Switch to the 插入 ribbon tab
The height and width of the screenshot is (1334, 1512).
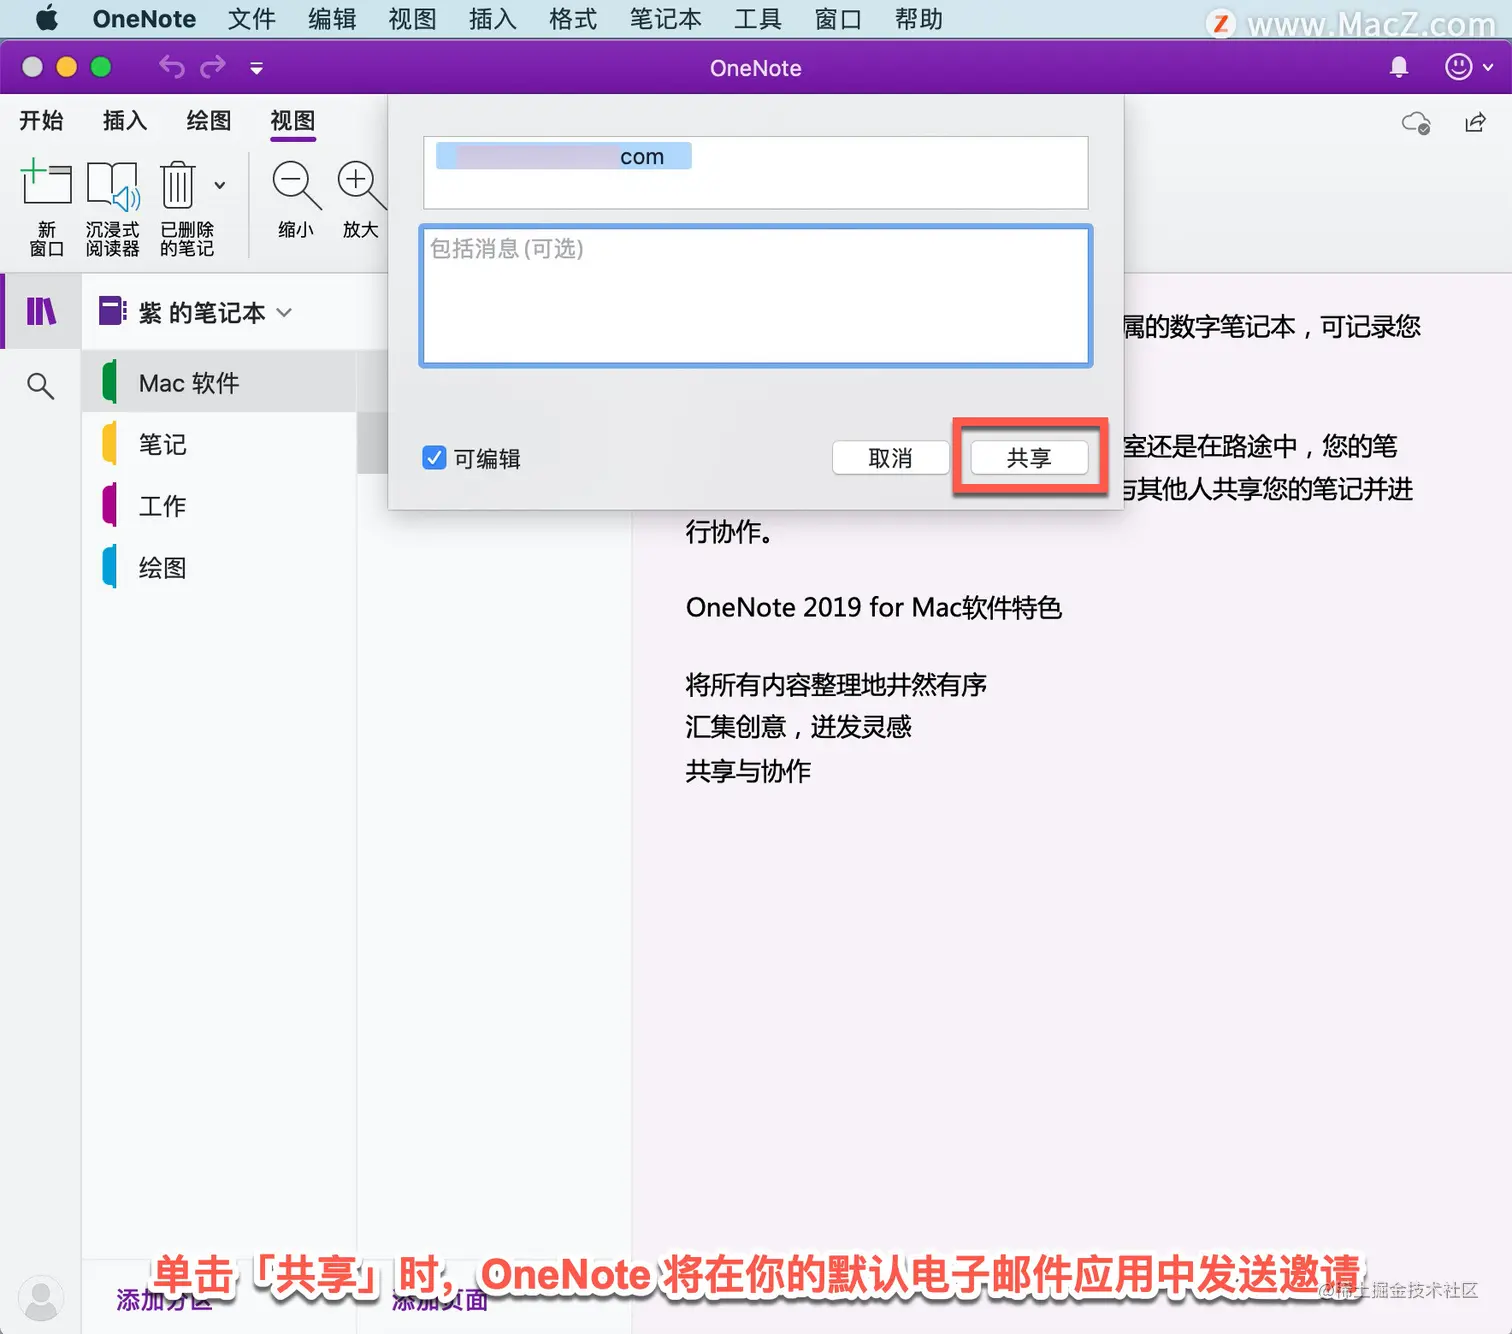point(125,121)
